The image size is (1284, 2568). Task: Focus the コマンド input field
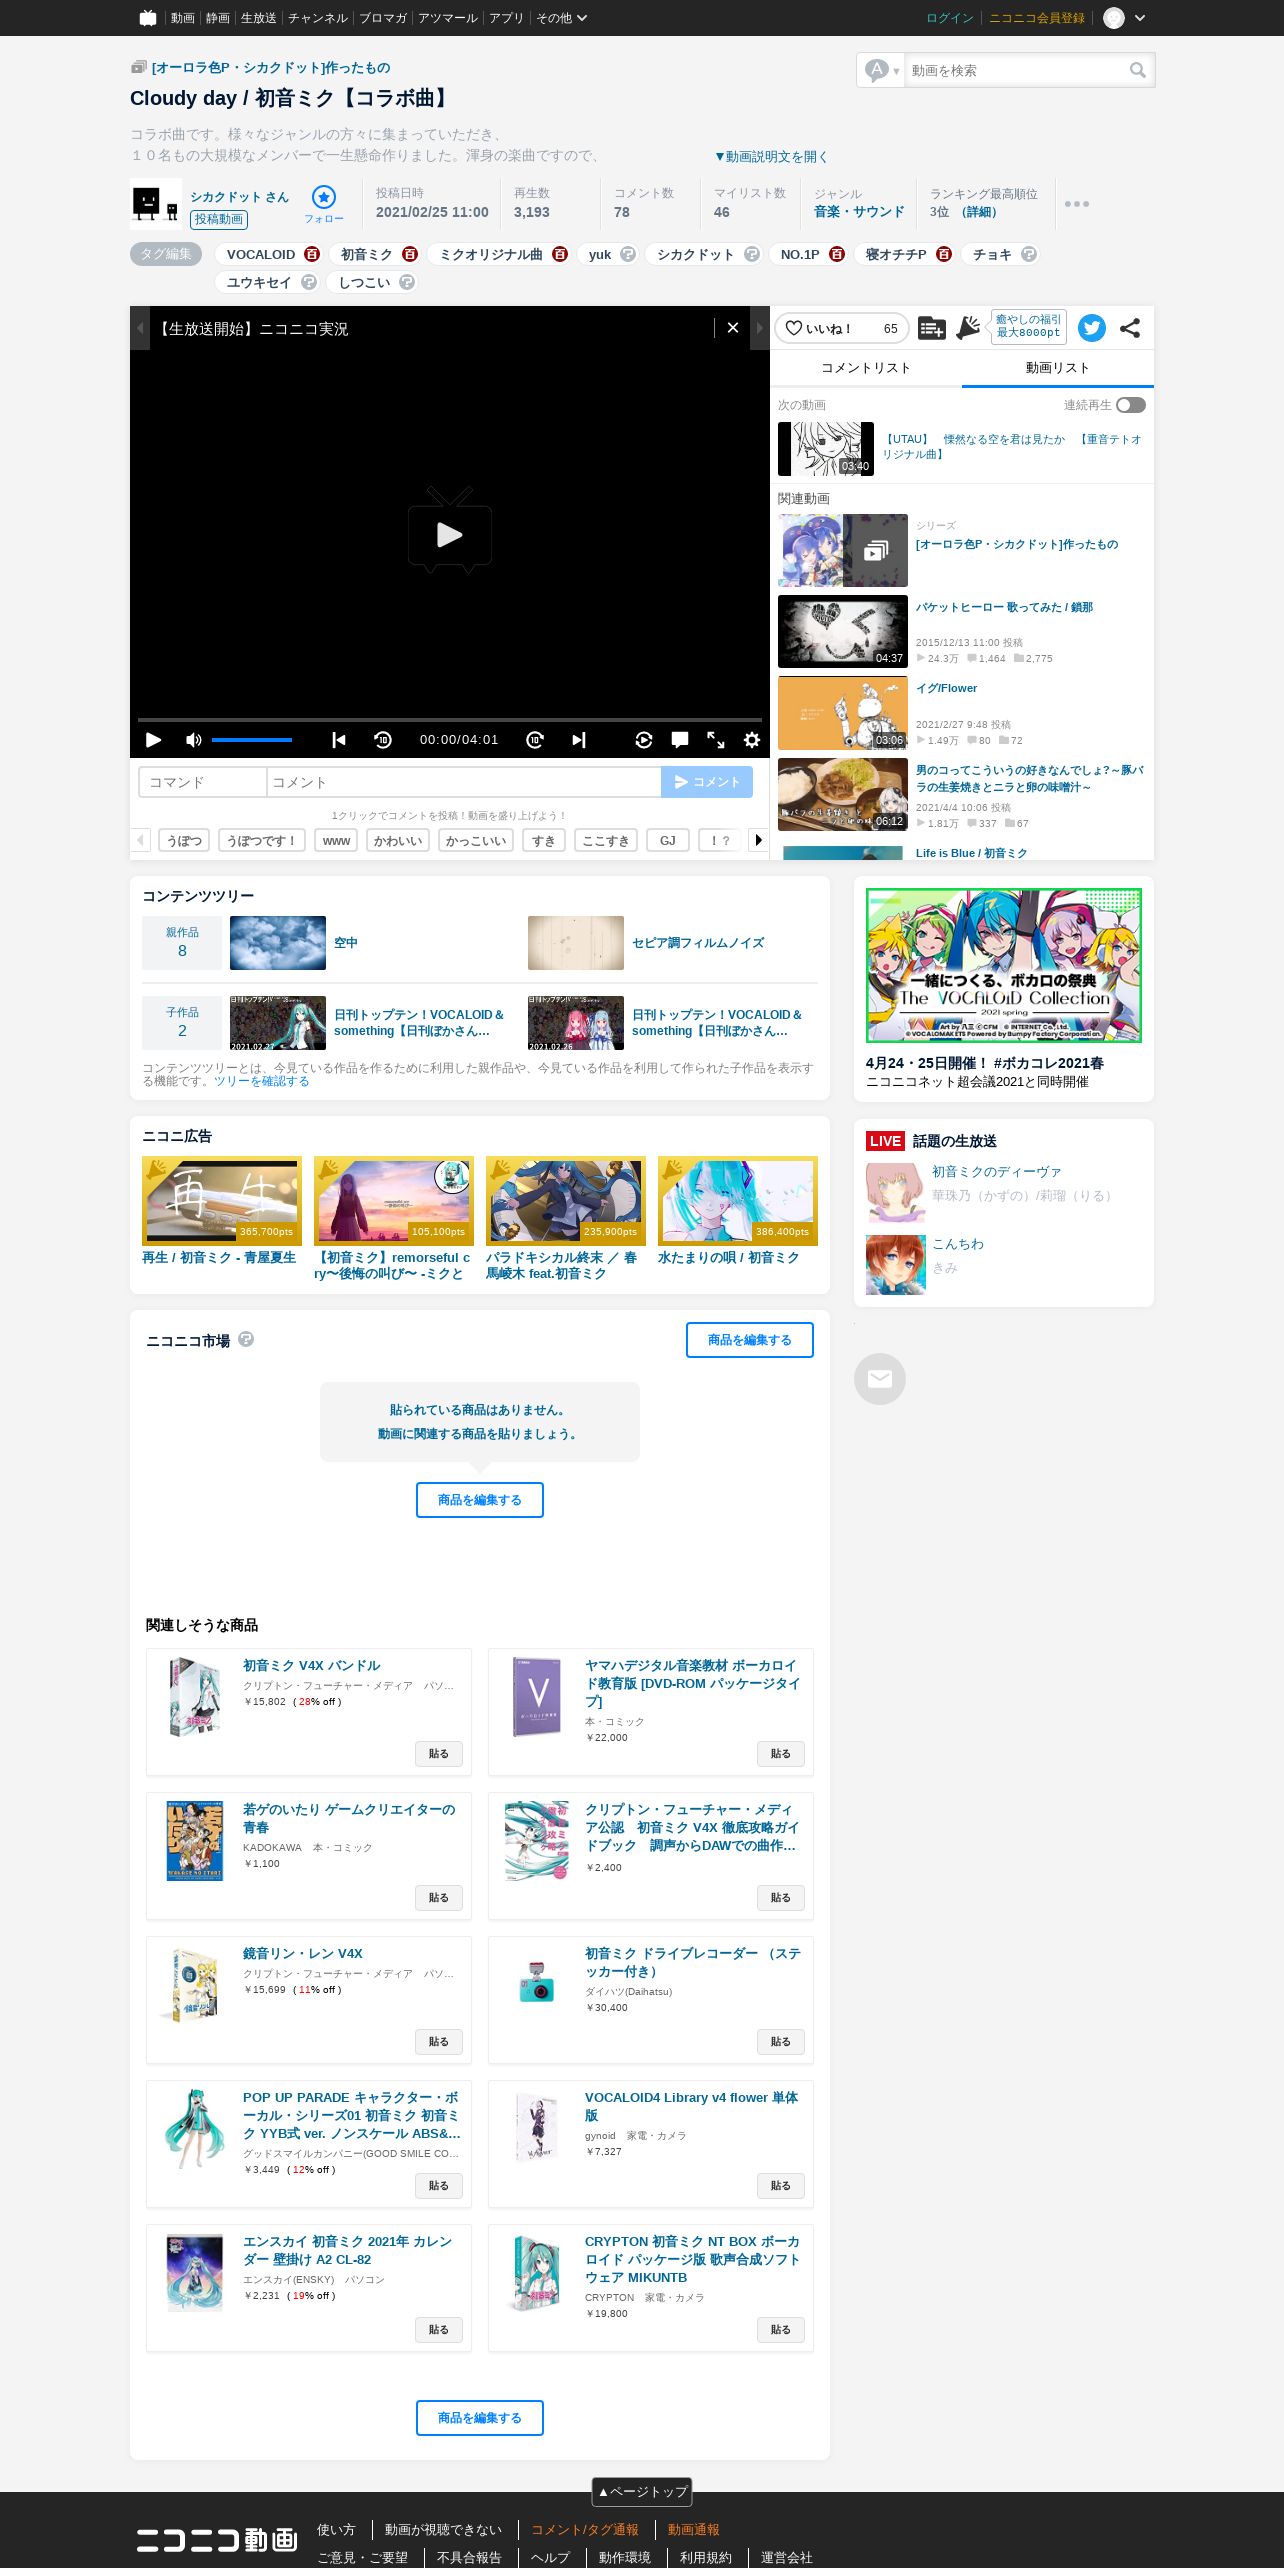coord(203,782)
